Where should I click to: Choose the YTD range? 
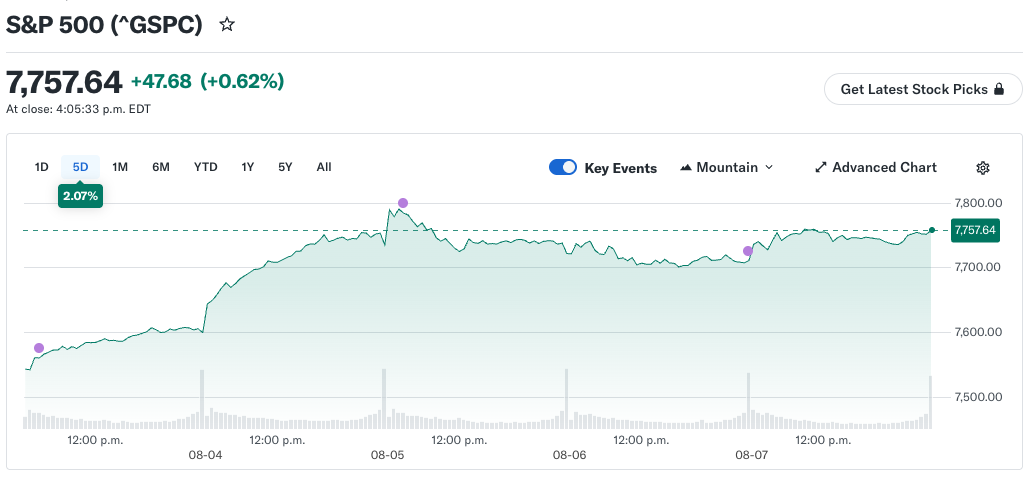coord(206,167)
